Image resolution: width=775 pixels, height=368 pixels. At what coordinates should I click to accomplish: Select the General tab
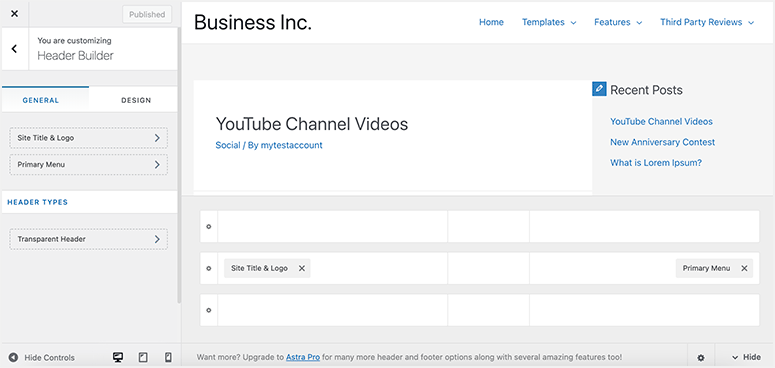(x=41, y=100)
